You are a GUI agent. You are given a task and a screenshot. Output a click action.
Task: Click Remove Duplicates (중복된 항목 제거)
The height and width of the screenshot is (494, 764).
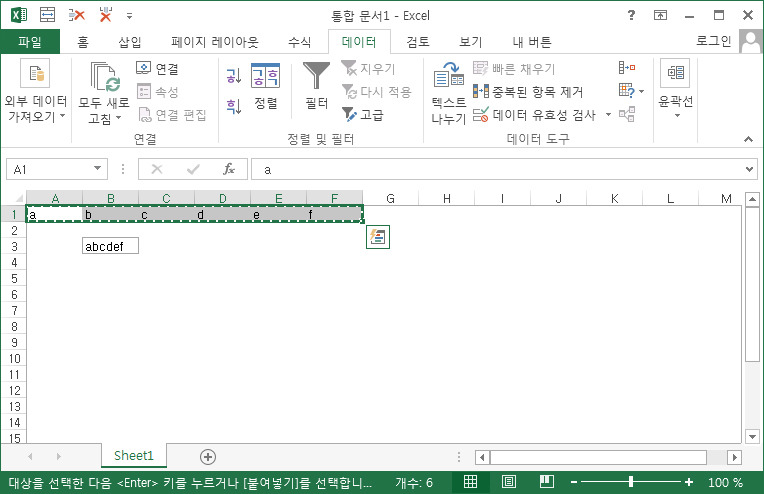(x=528, y=91)
